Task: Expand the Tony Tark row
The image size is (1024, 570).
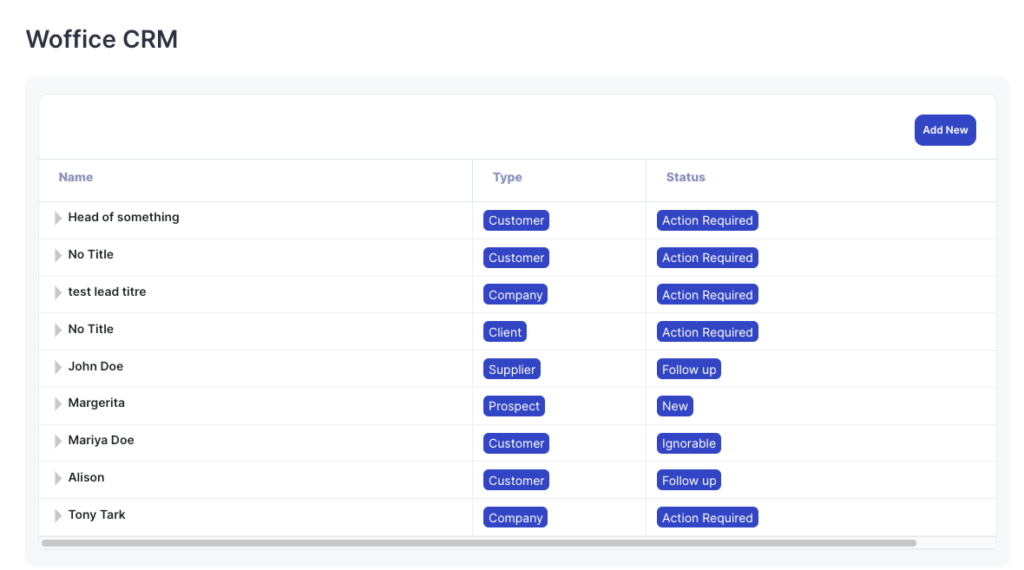Action: [58, 516]
